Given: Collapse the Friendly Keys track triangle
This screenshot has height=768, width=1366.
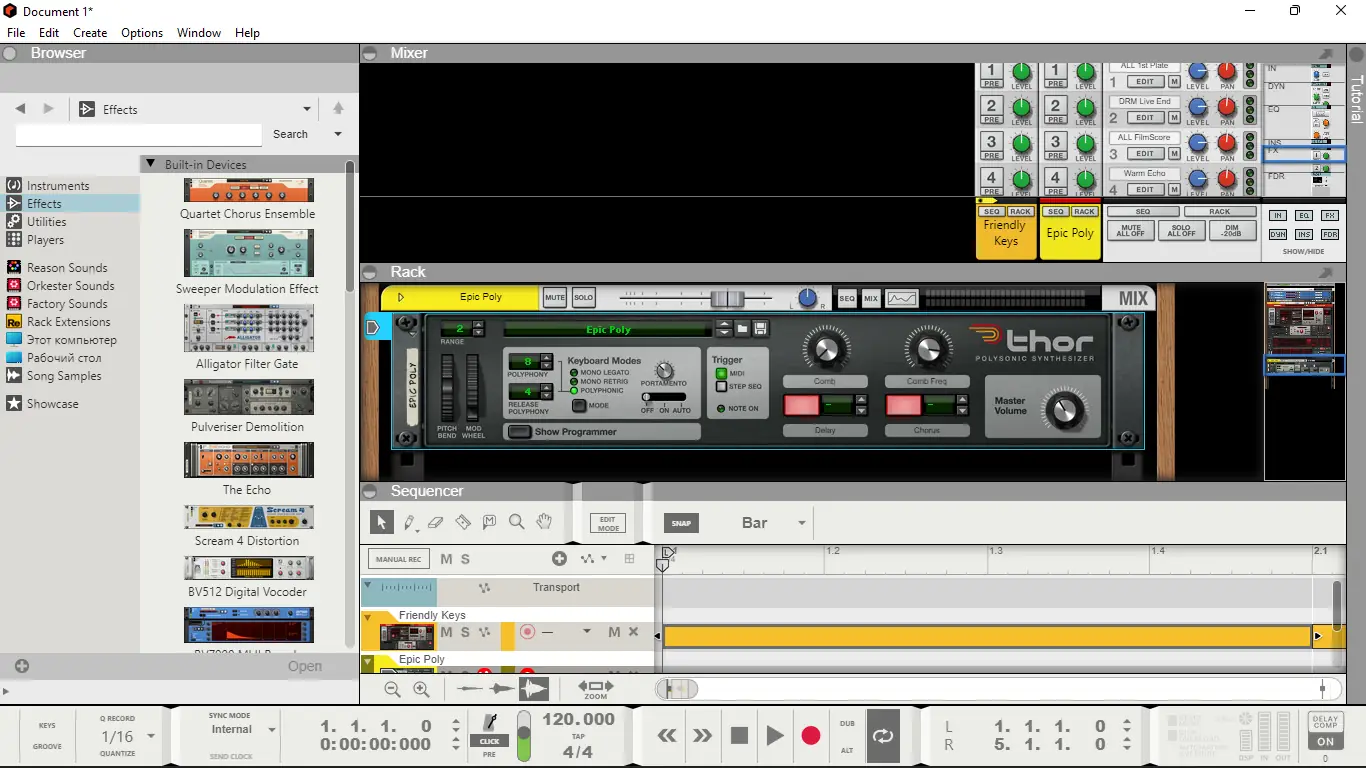Looking at the screenshot, I should [367, 616].
